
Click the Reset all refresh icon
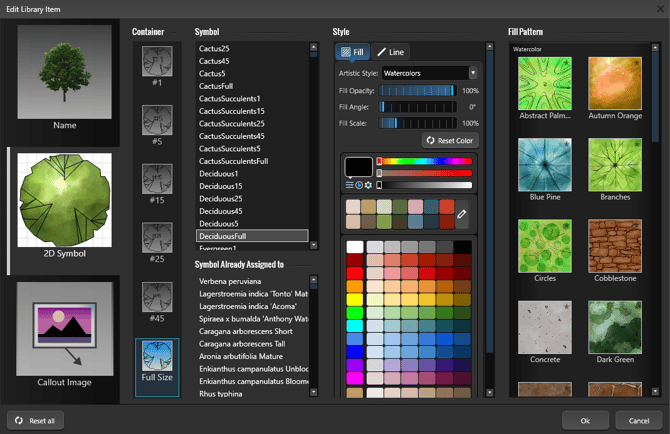[17, 420]
